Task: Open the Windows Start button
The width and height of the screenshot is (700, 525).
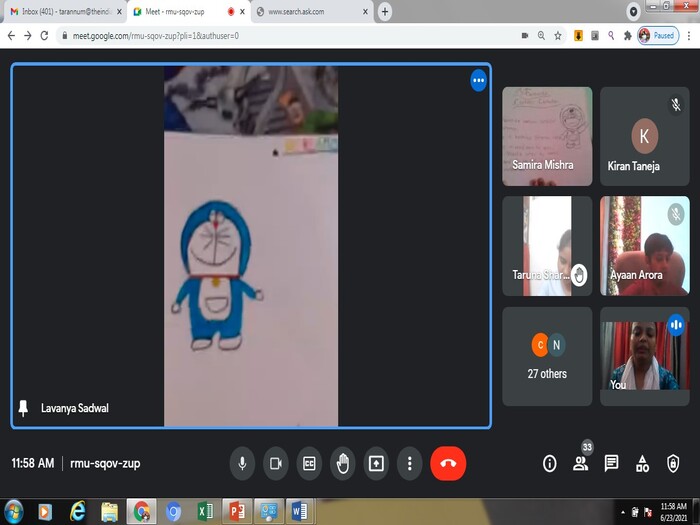Action: click(x=13, y=512)
